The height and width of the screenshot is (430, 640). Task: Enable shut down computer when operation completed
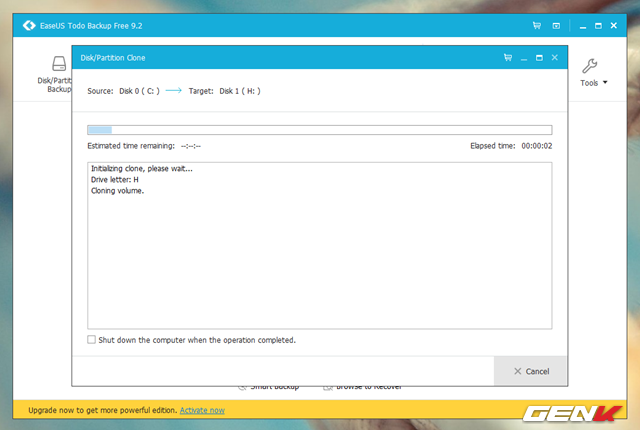[x=91, y=339]
